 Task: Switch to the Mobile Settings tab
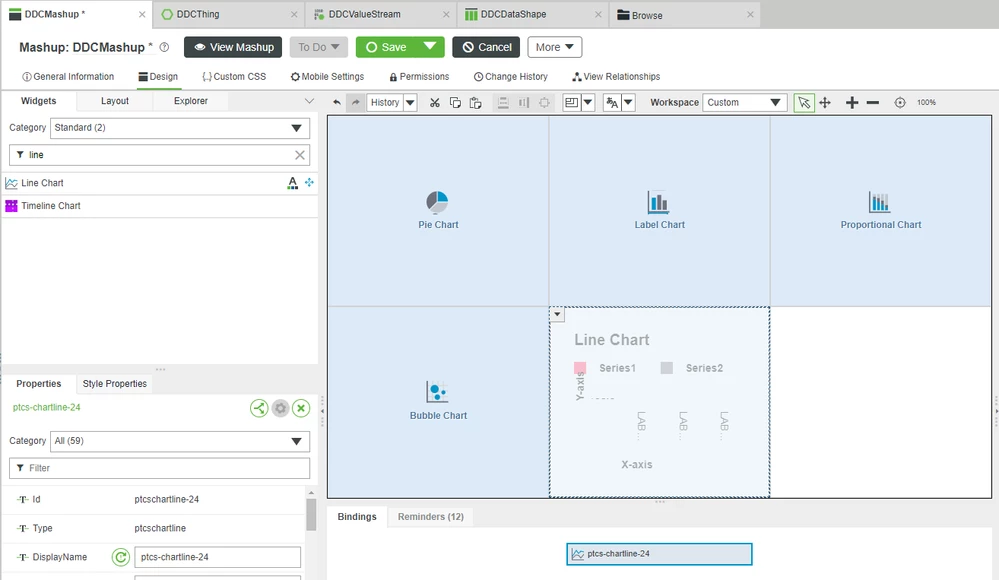coord(327,76)
